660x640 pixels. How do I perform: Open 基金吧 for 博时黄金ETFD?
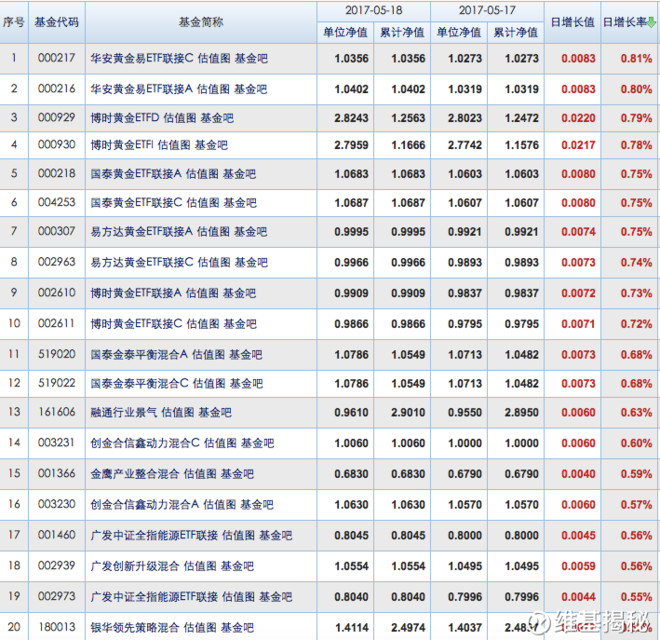[x=217, y=117]
